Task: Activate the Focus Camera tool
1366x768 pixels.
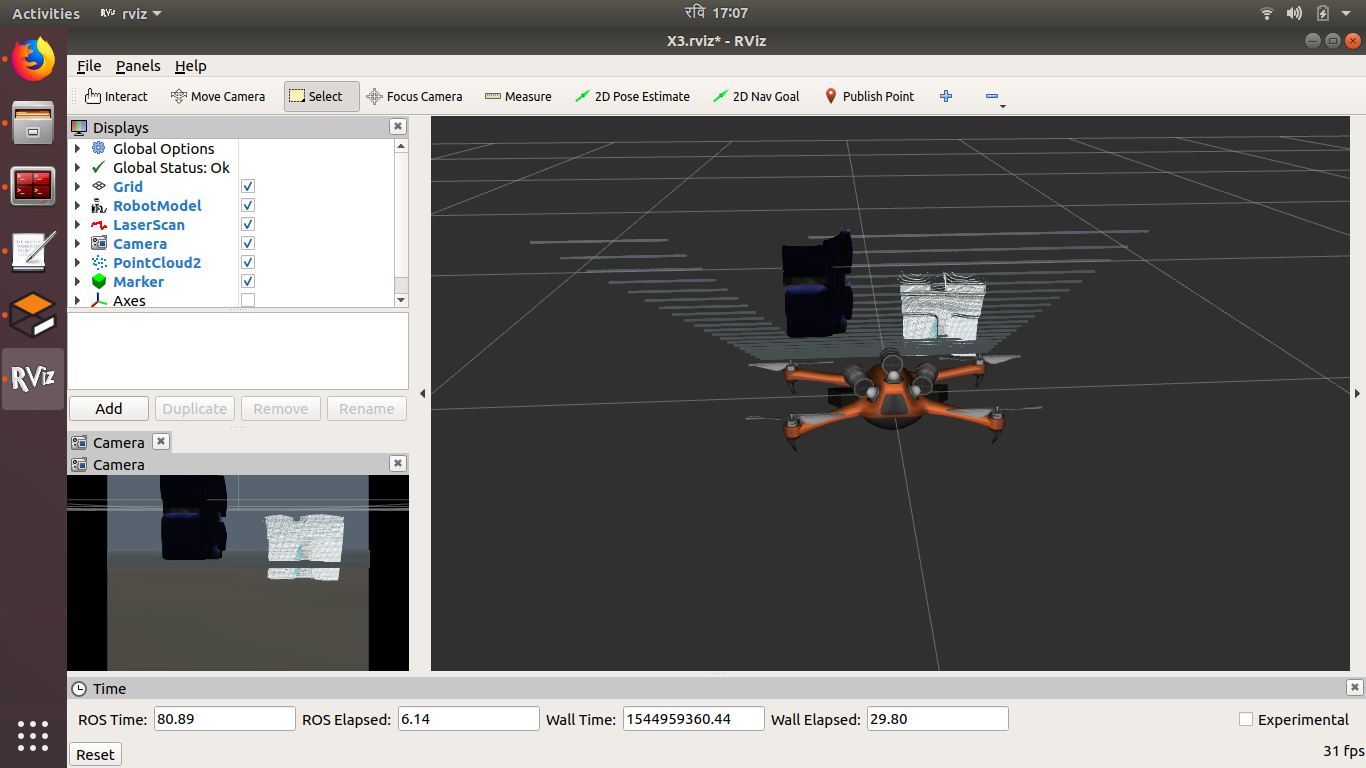Action: click(414, 96)
